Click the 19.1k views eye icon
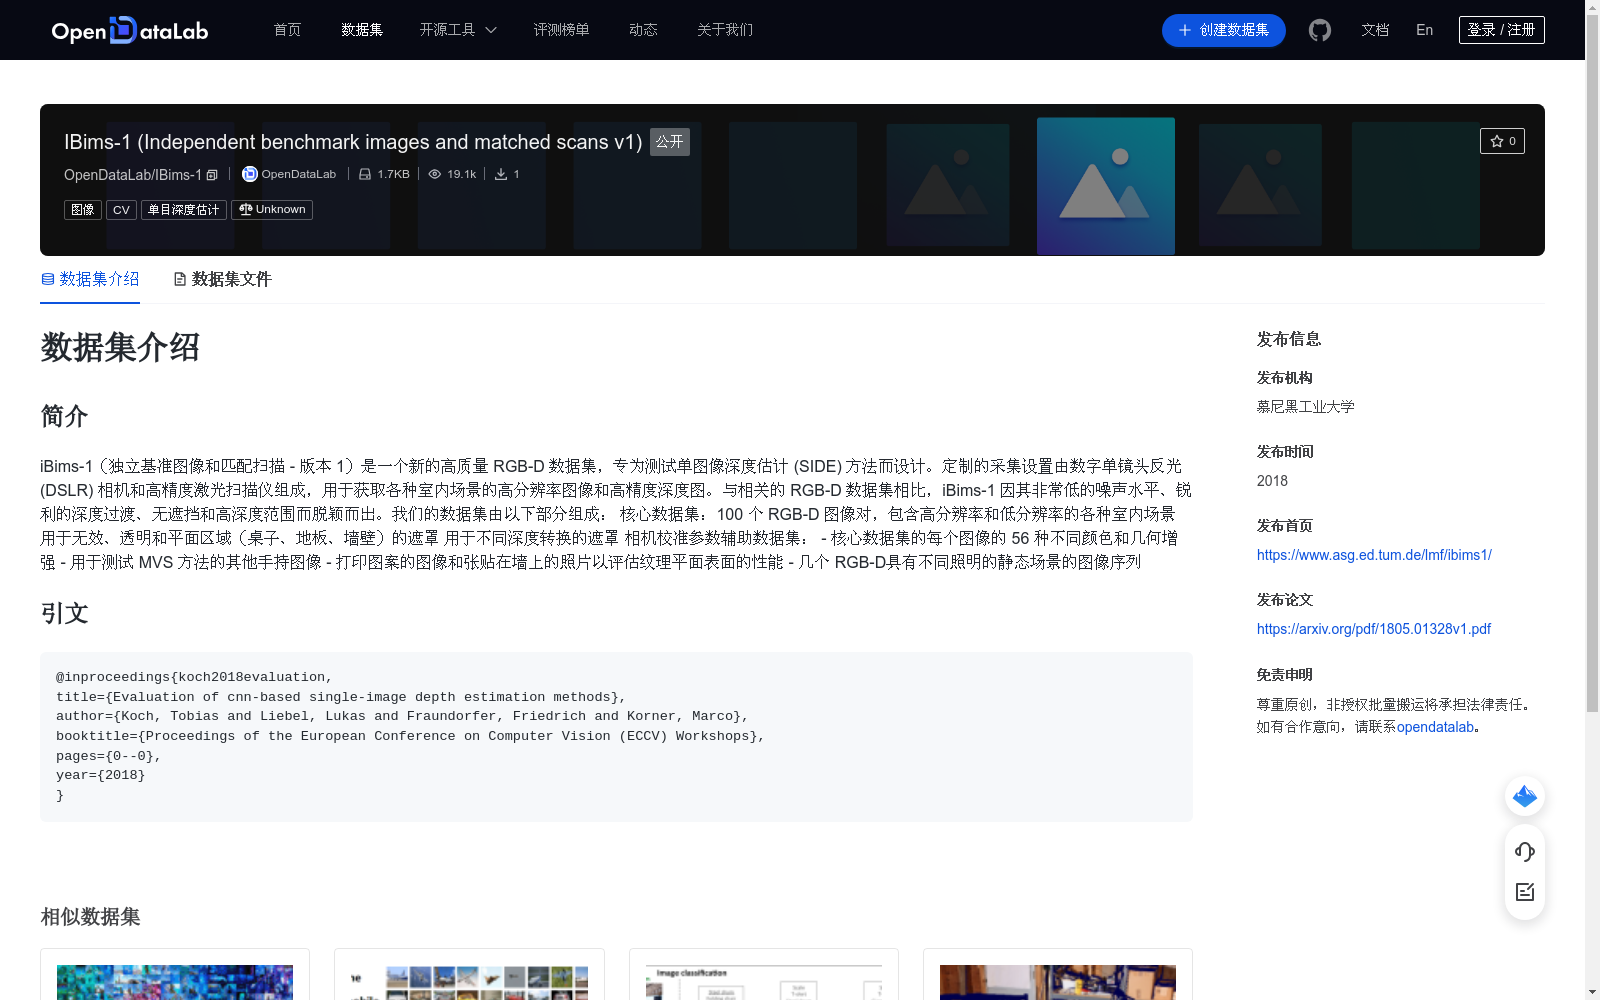Viewport: 1600px width, 1000px height. pyautogui.click(x=435, y=174)
